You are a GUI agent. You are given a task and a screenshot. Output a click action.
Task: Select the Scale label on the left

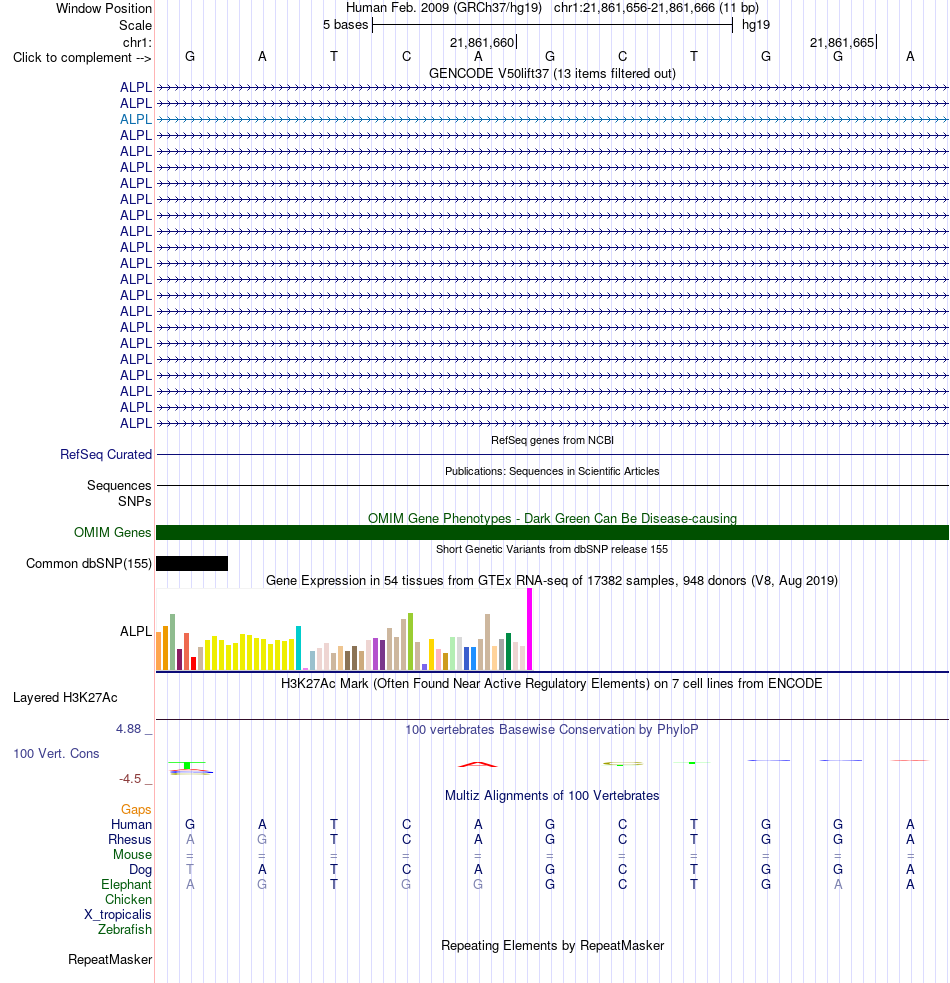coord(135,26)
